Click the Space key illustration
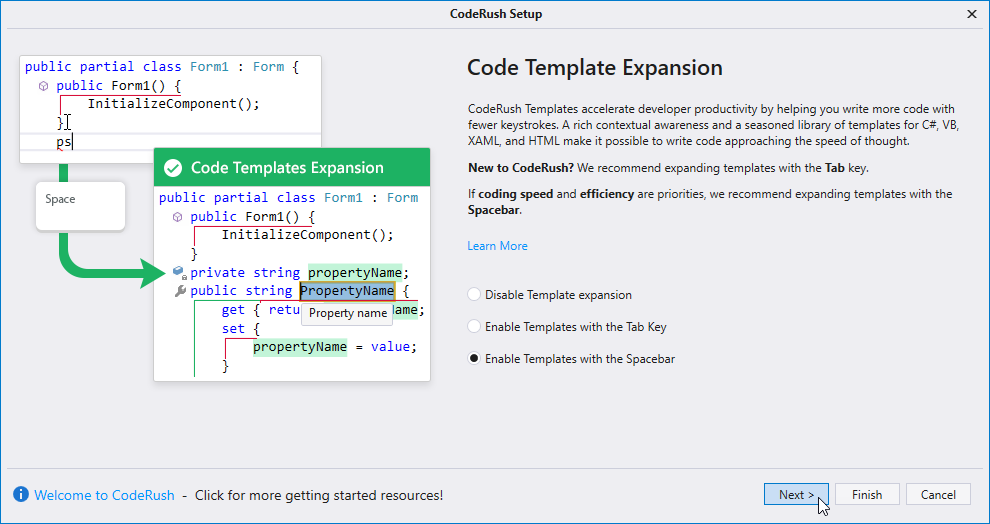This screenshot has width=990, height=524. tap(81, 206)
